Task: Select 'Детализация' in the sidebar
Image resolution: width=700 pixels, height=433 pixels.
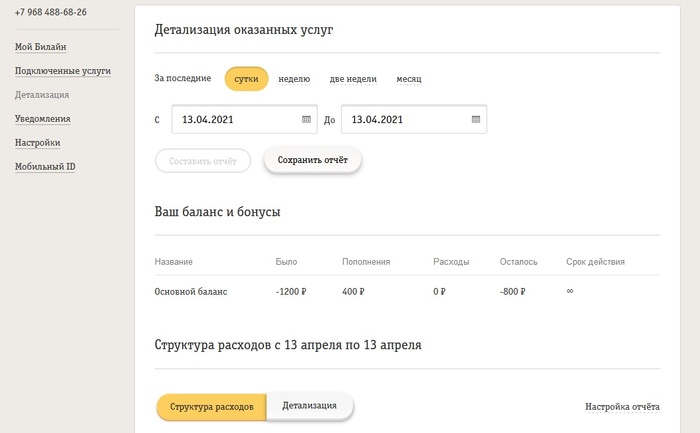Action: pos(42,95)
